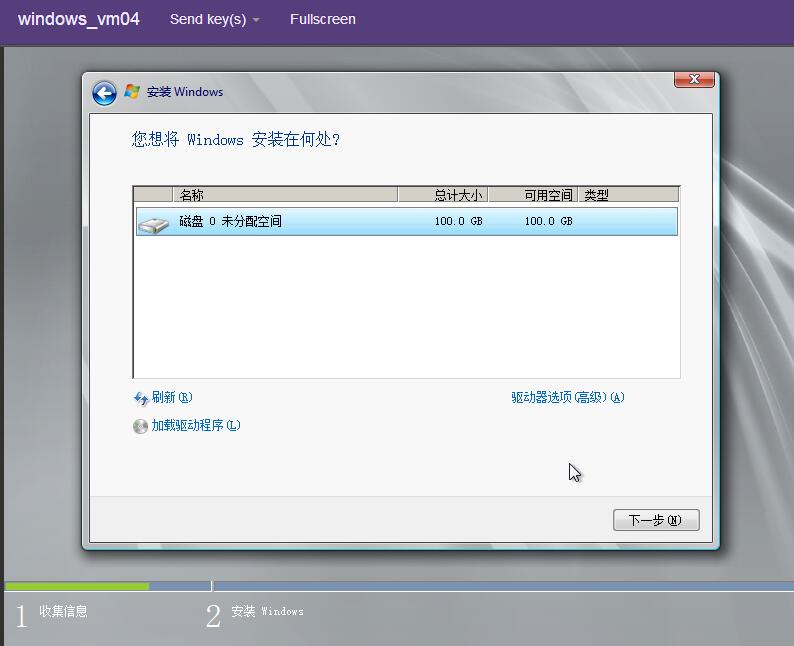Close the 安装 Windows dialog

[x=694, y=79]
